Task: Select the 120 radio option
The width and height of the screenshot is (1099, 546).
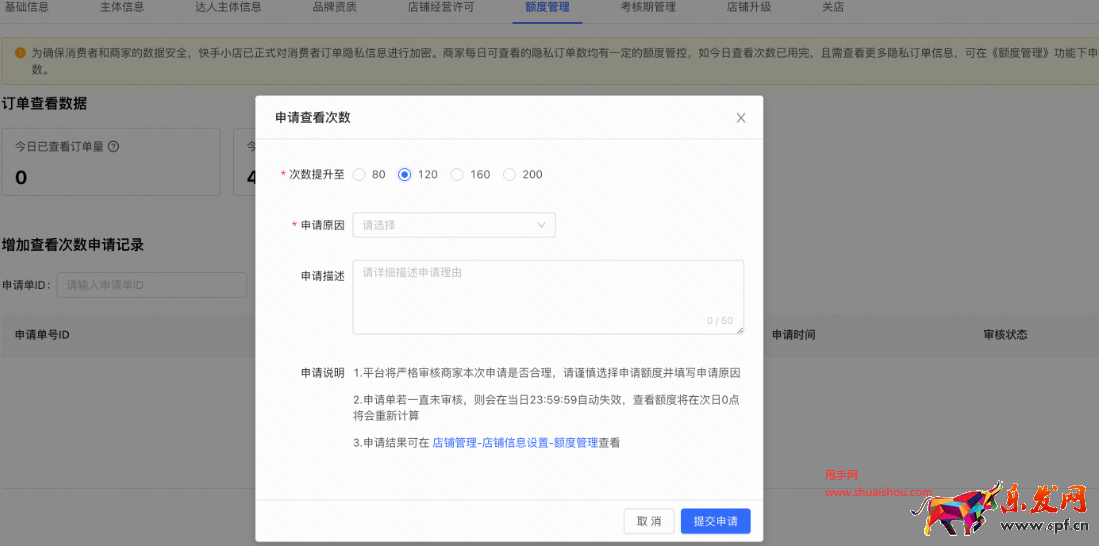Action: pyautogui.click(x=404, y=175)
